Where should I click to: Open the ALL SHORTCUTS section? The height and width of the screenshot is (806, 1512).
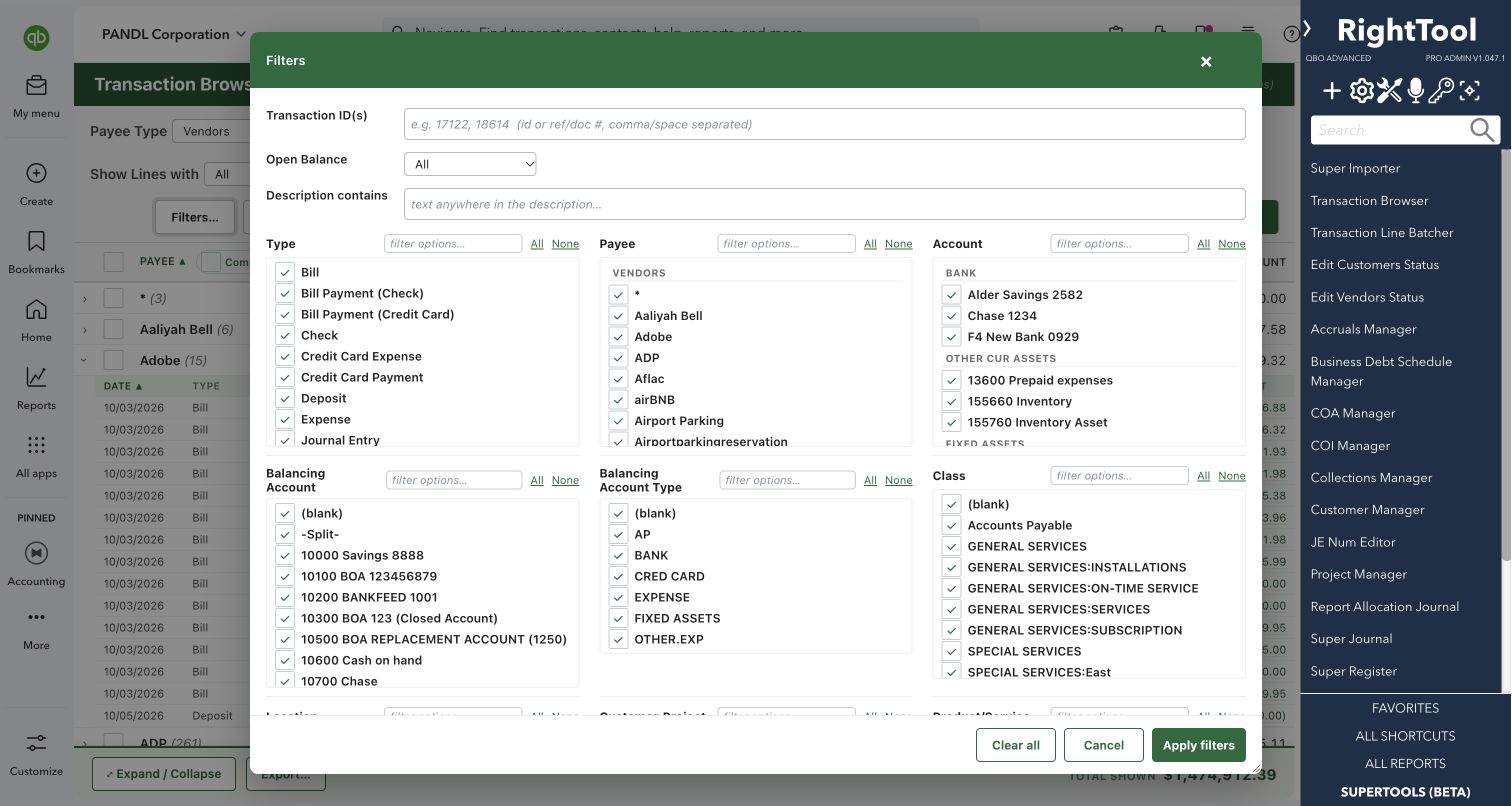pos(1405,736)
